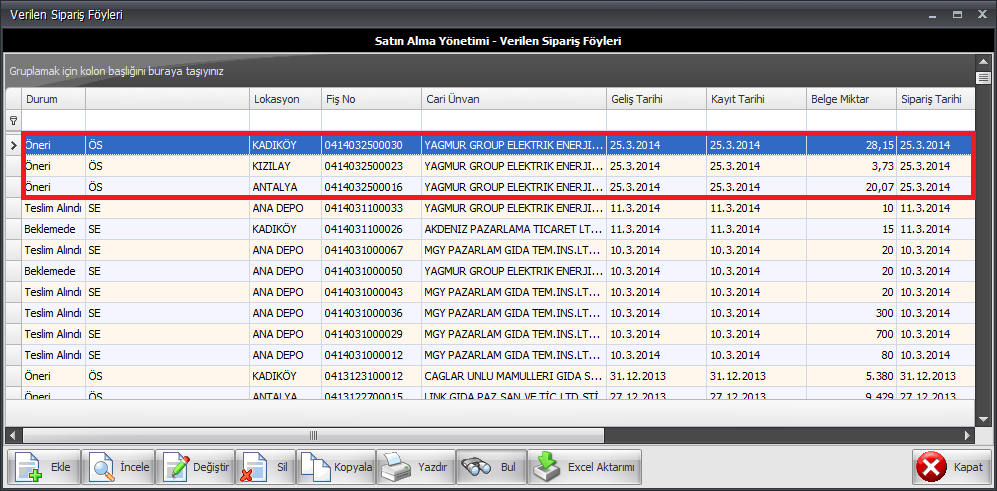Delete the record using the Sil icon
The image size is (997, 491).
tap(251, 467)
